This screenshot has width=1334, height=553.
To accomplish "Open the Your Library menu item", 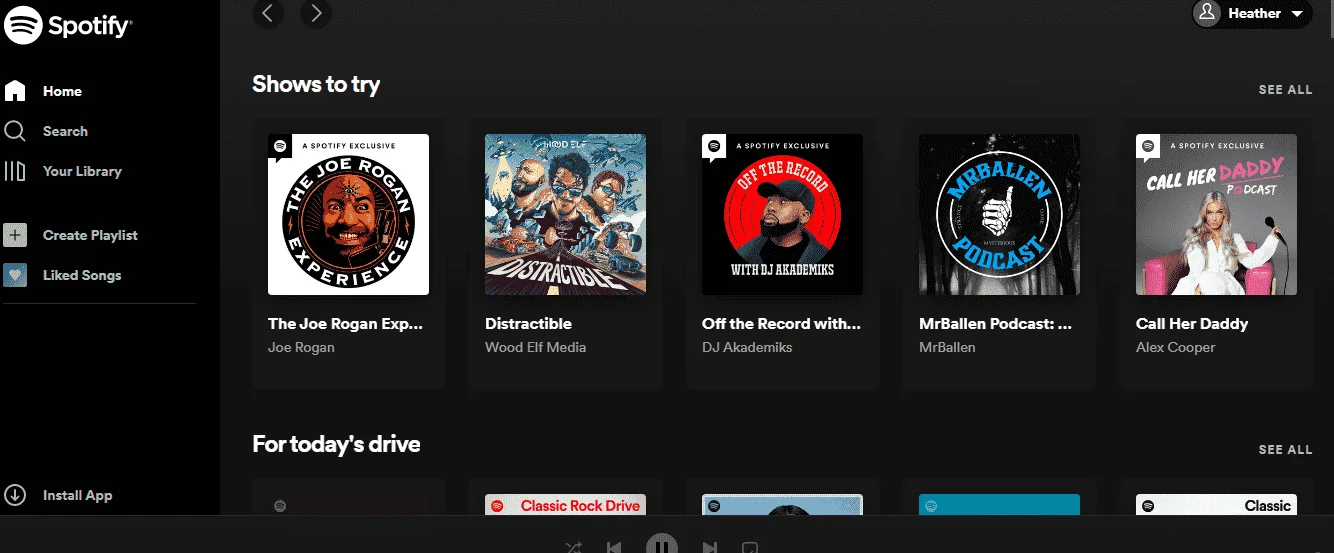I will pyautogui.click(x=82, y=171).
